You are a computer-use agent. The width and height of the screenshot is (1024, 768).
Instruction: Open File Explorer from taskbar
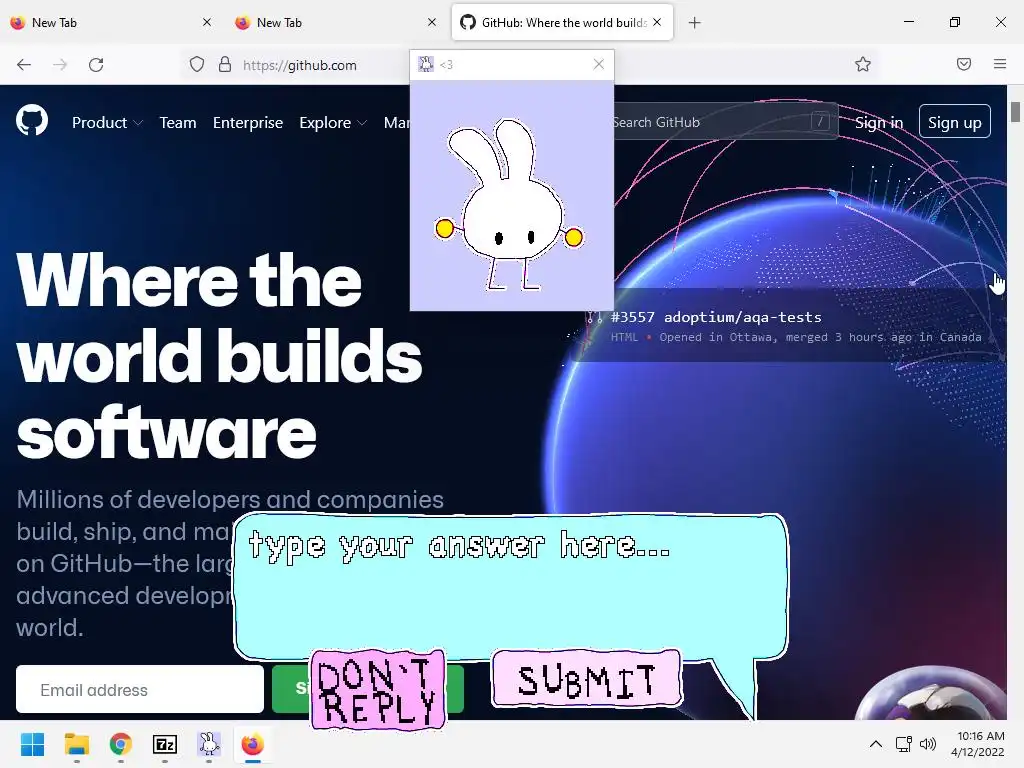tap(76, 744)
